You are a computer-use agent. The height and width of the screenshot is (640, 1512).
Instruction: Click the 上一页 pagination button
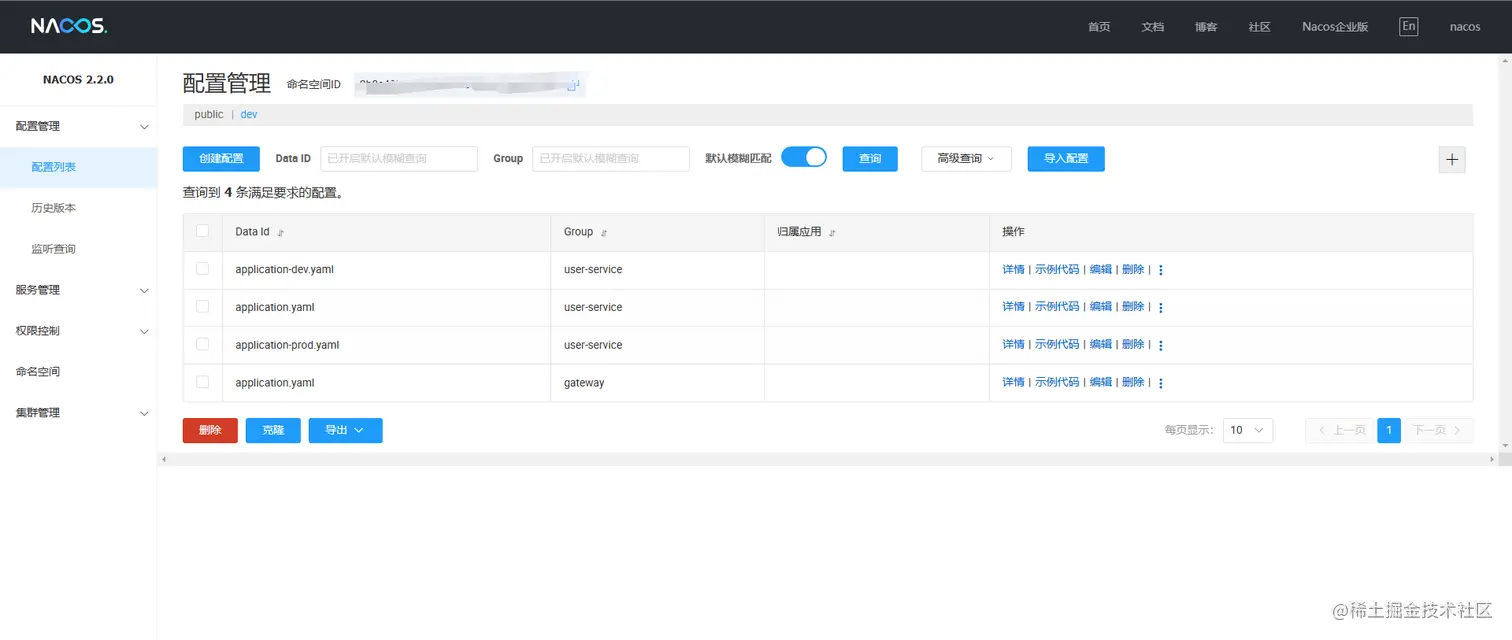tap(1341, 430)
